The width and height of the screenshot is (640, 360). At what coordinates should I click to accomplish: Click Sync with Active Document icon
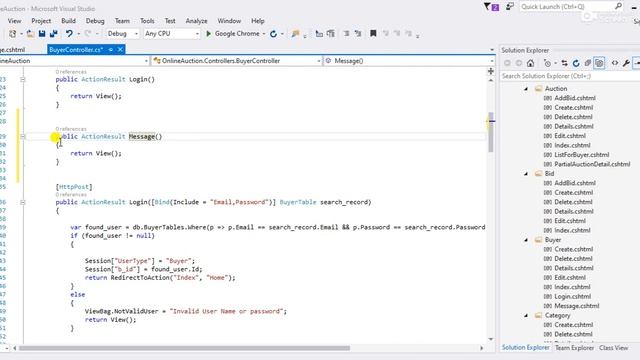click(564, 63)
